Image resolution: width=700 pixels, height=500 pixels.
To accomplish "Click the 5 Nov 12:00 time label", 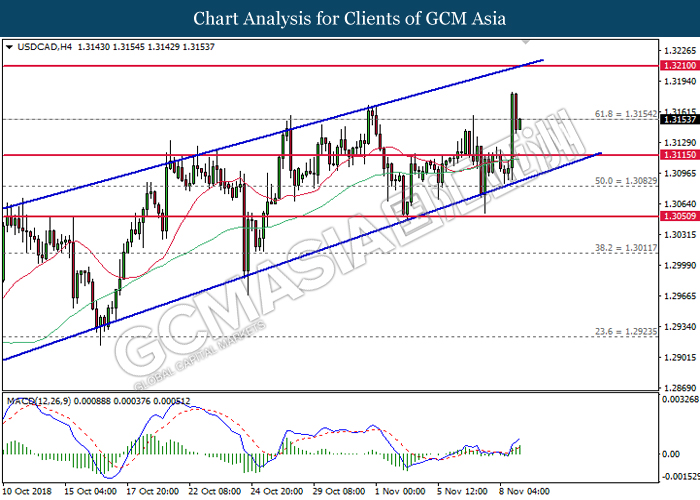I will (462, 492).
